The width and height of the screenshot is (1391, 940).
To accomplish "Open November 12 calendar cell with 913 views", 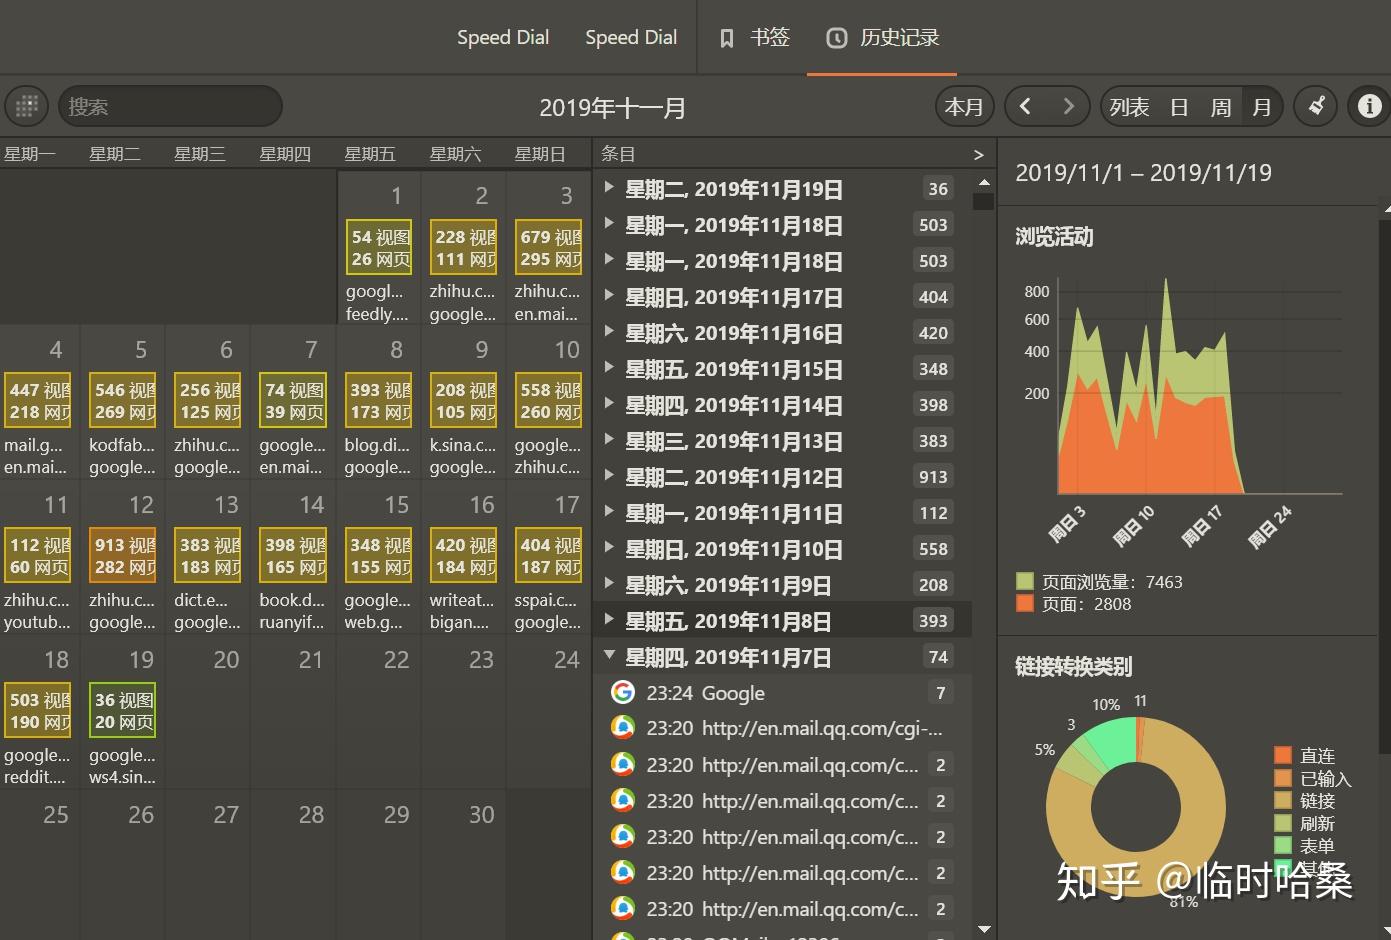I will 123,556.
